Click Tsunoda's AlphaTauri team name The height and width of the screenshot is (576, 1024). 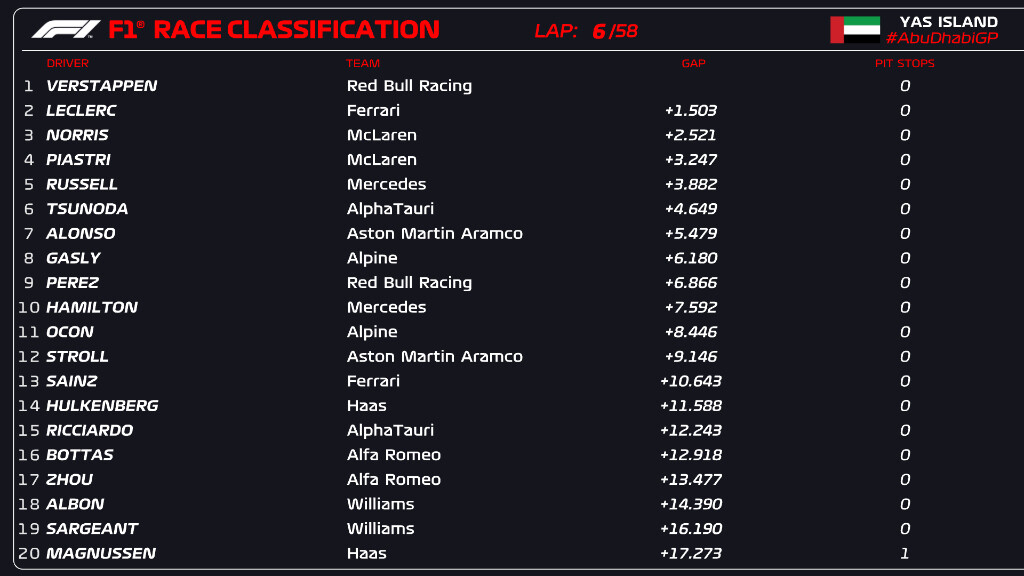click(390, 209)
